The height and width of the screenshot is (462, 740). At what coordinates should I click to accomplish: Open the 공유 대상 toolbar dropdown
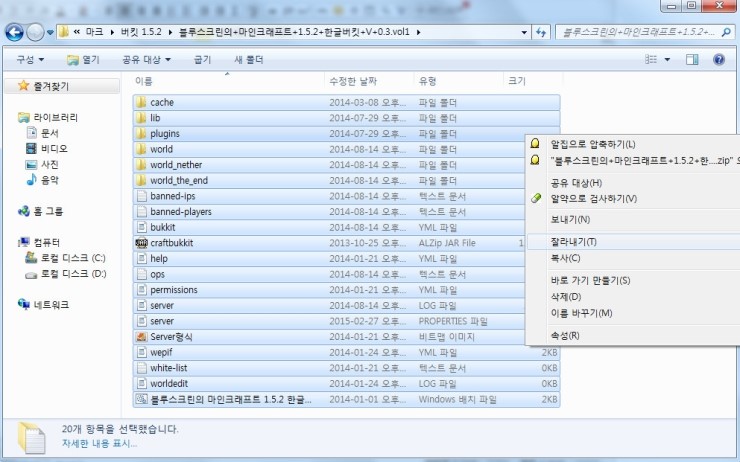[x=146, y=59]
